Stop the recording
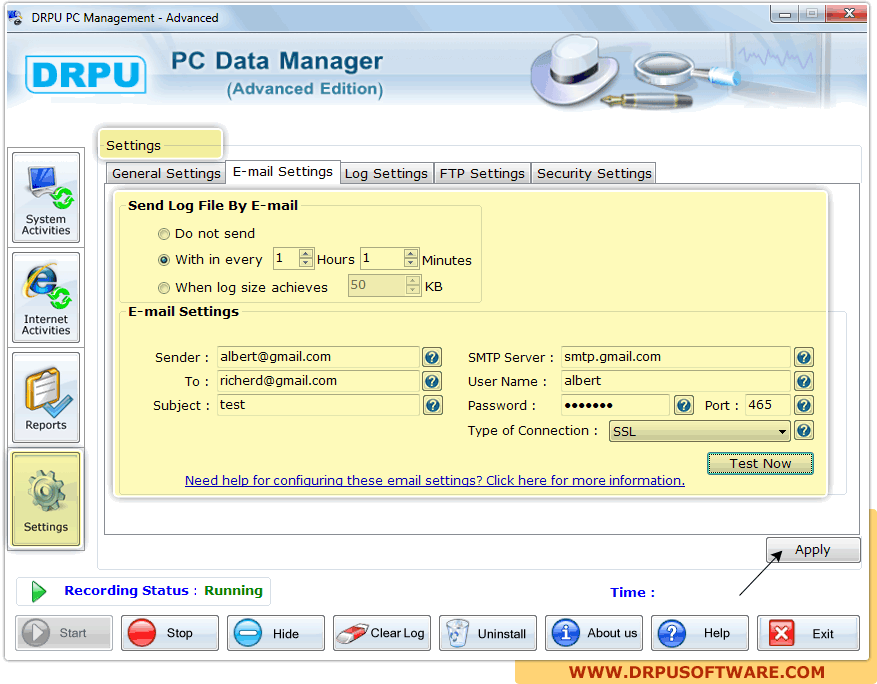Viewport: 877px width, 684px height. pos(169,633)
